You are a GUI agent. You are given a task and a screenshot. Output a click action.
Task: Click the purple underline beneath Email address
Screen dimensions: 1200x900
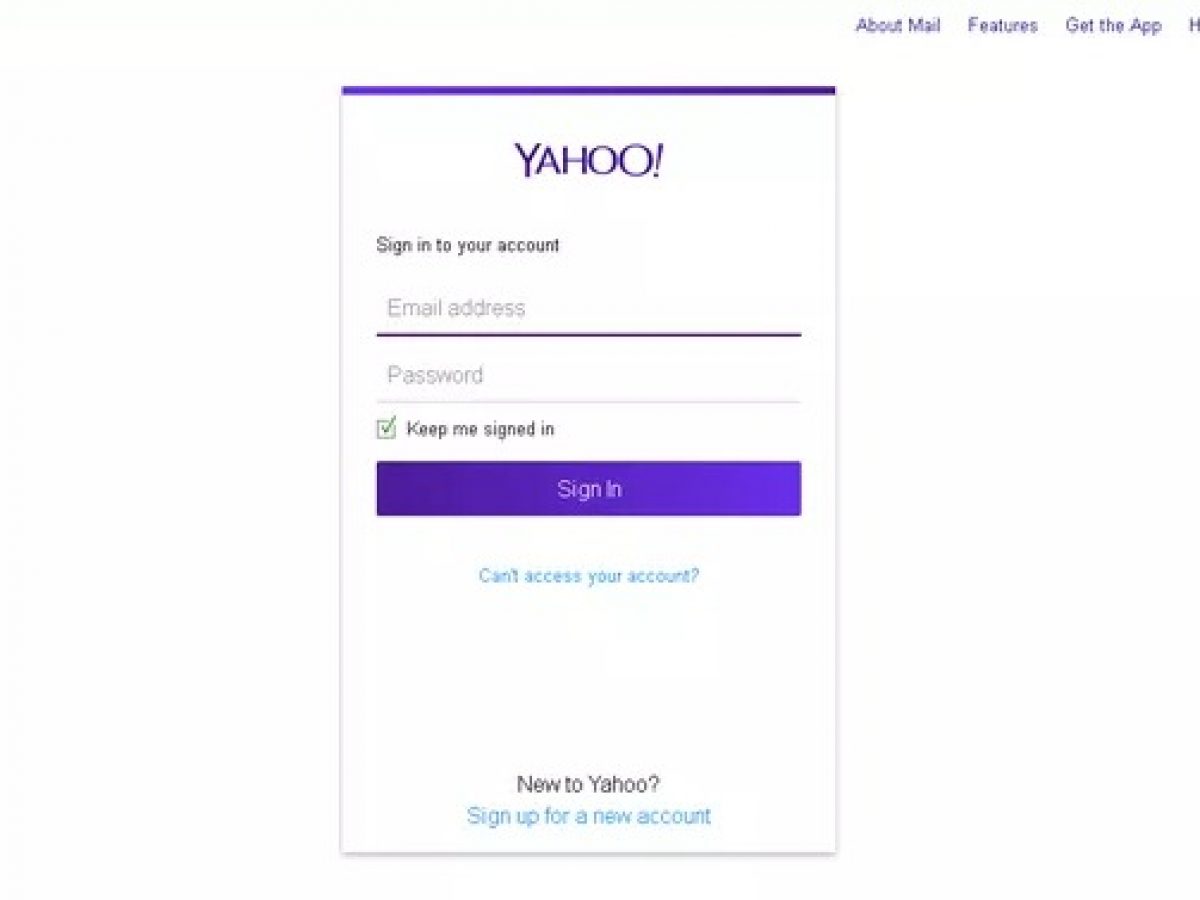coord(588,335)
